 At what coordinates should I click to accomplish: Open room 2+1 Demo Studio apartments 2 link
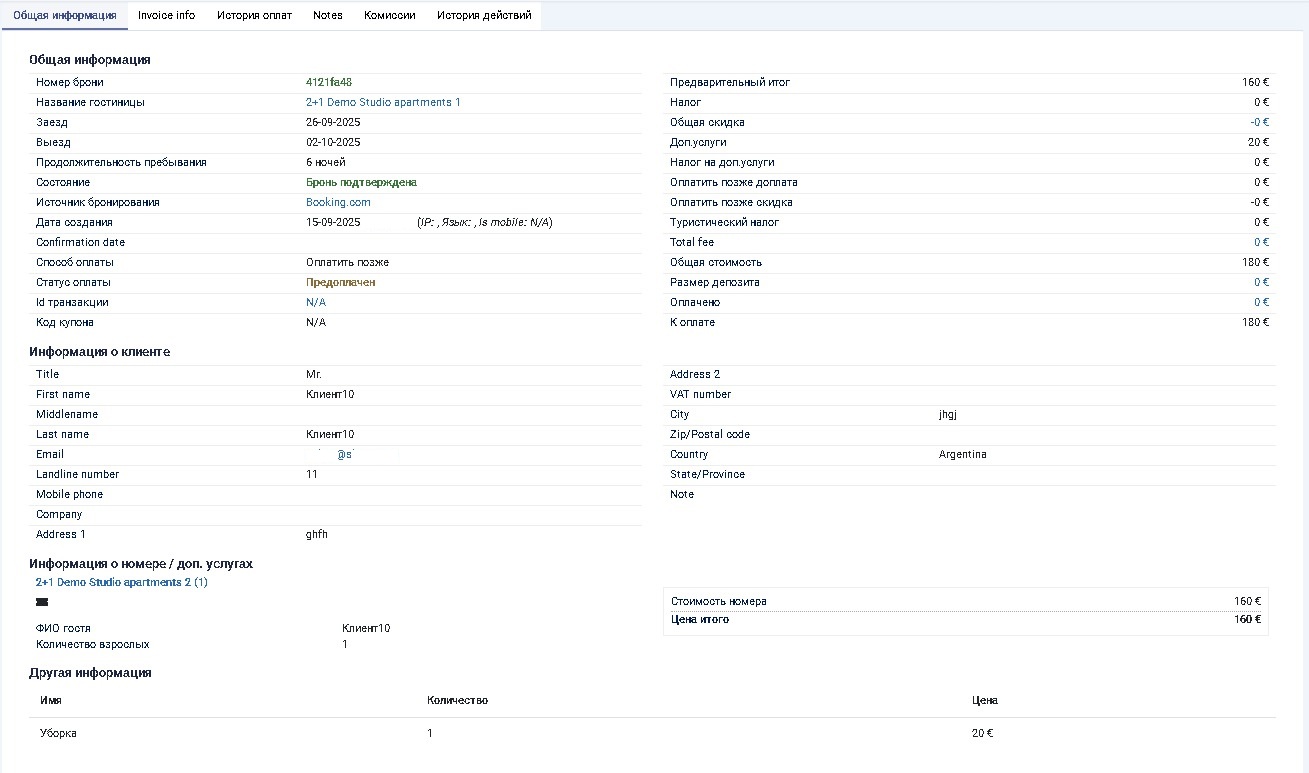pyautogui.click(x=121, y=582)
